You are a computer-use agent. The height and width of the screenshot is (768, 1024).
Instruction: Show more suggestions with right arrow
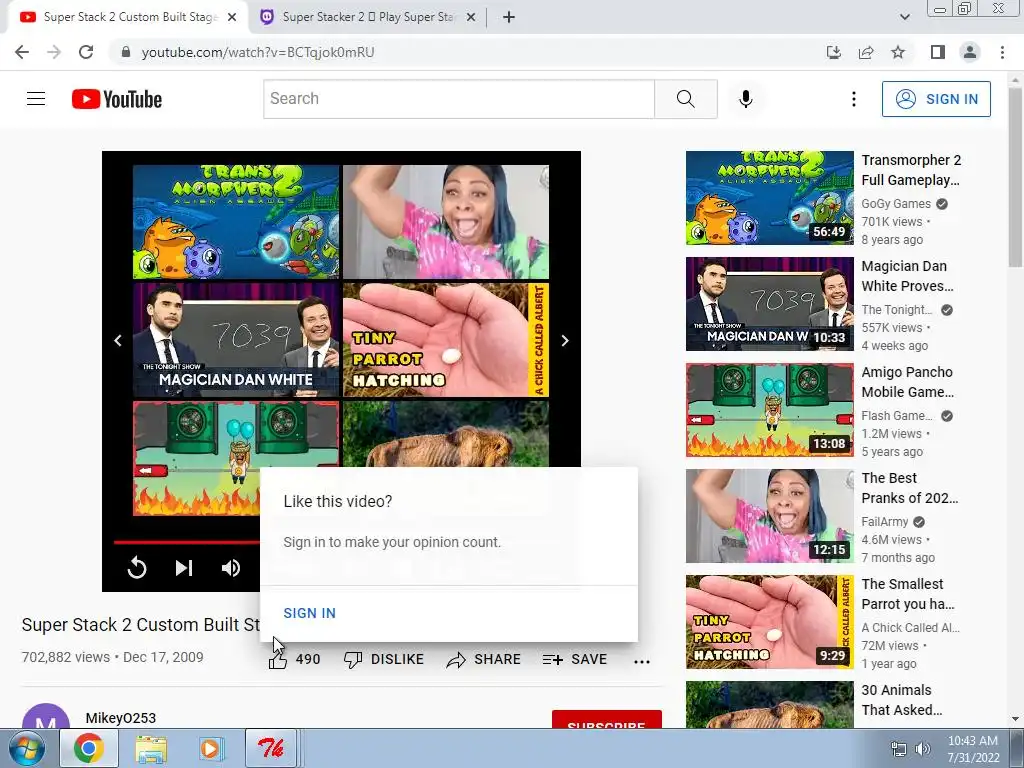coord(565,340)
